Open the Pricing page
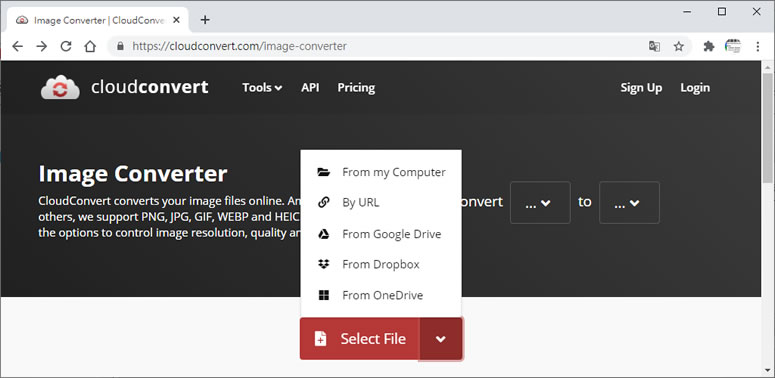Viewport: 775px width, 378px height. pyautogui.click(x=356, y=88)
